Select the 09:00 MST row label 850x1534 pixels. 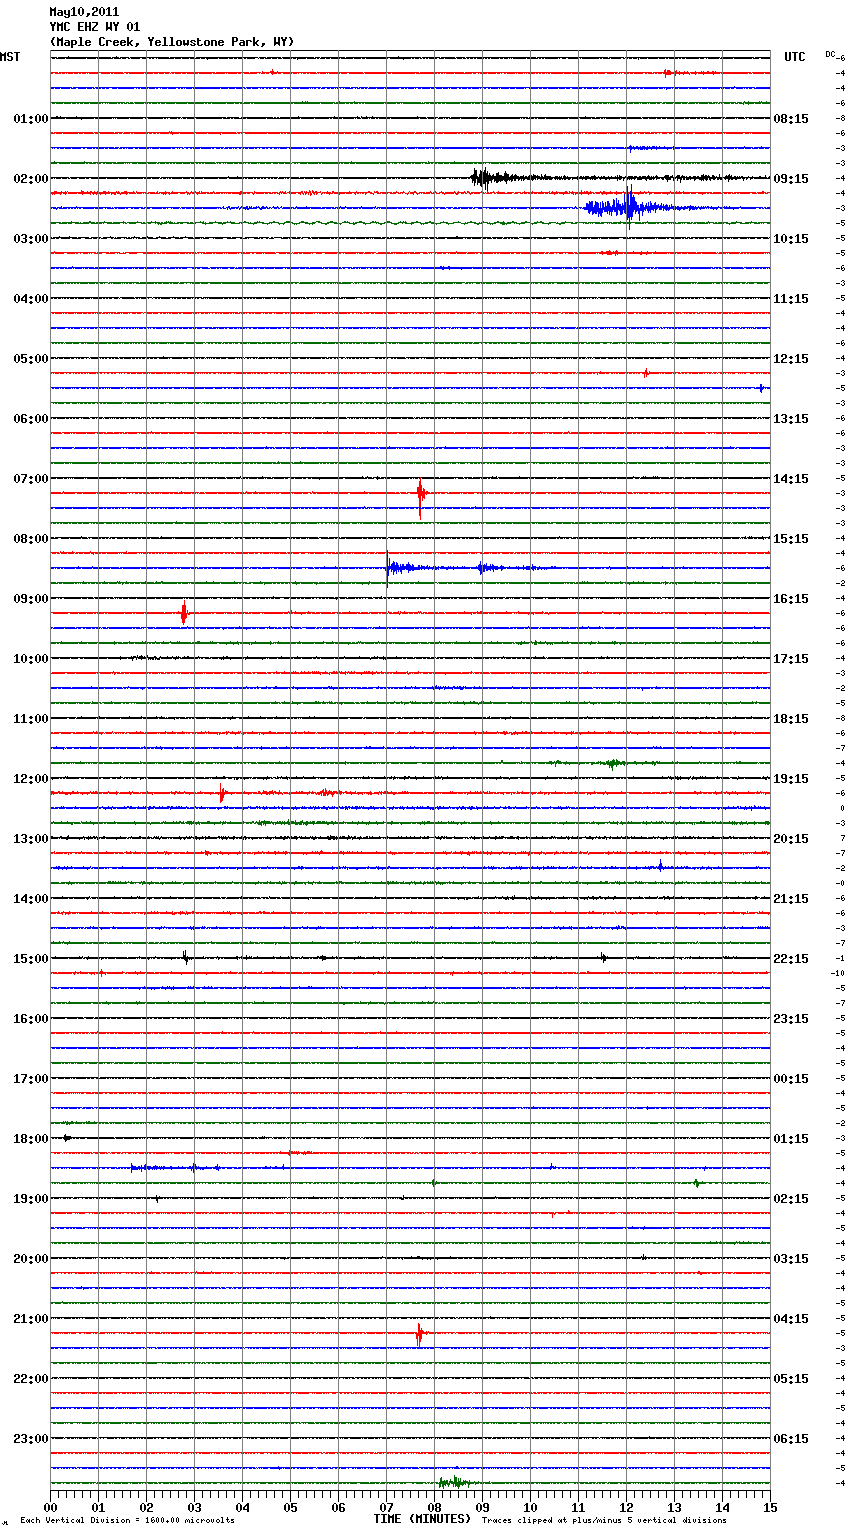(31, 599)
